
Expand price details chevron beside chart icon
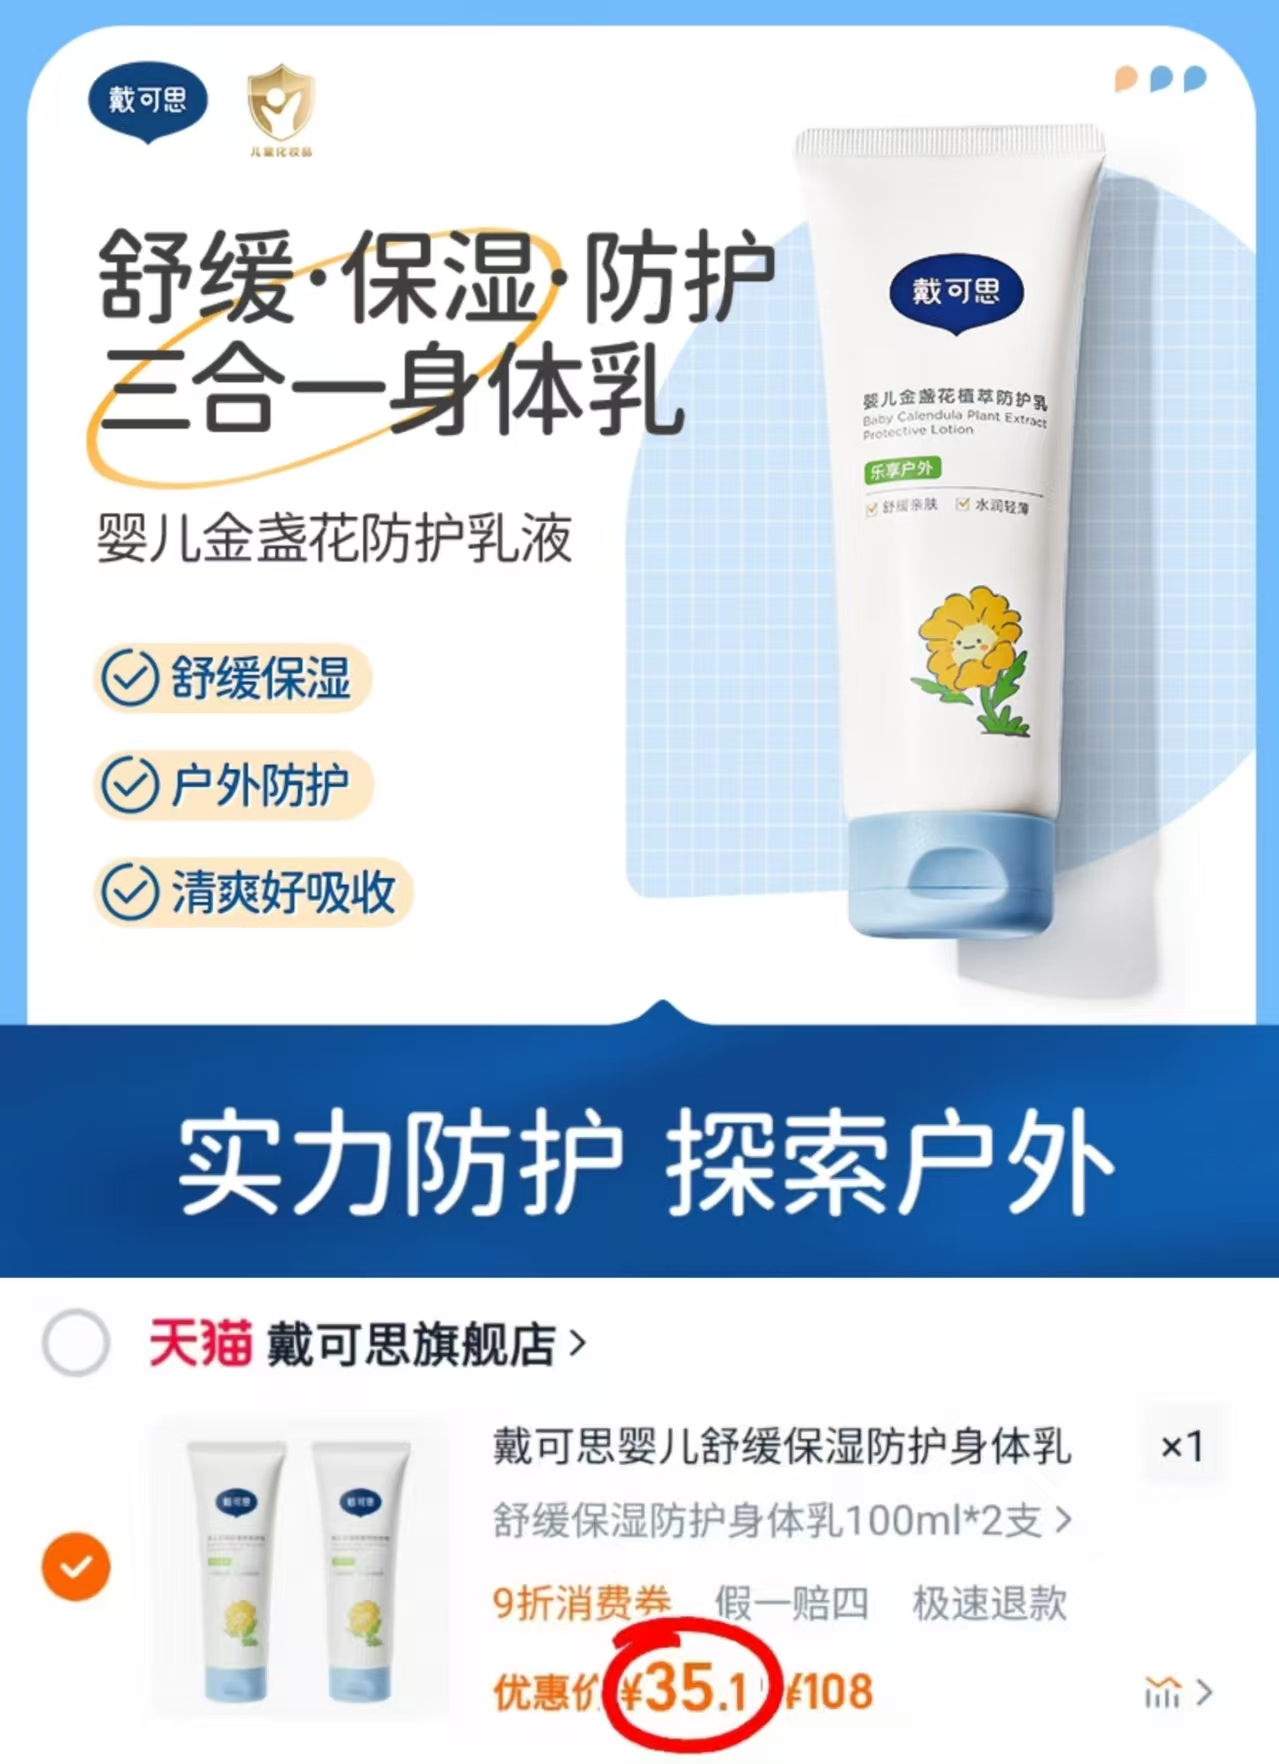tap(1205, 1692)
